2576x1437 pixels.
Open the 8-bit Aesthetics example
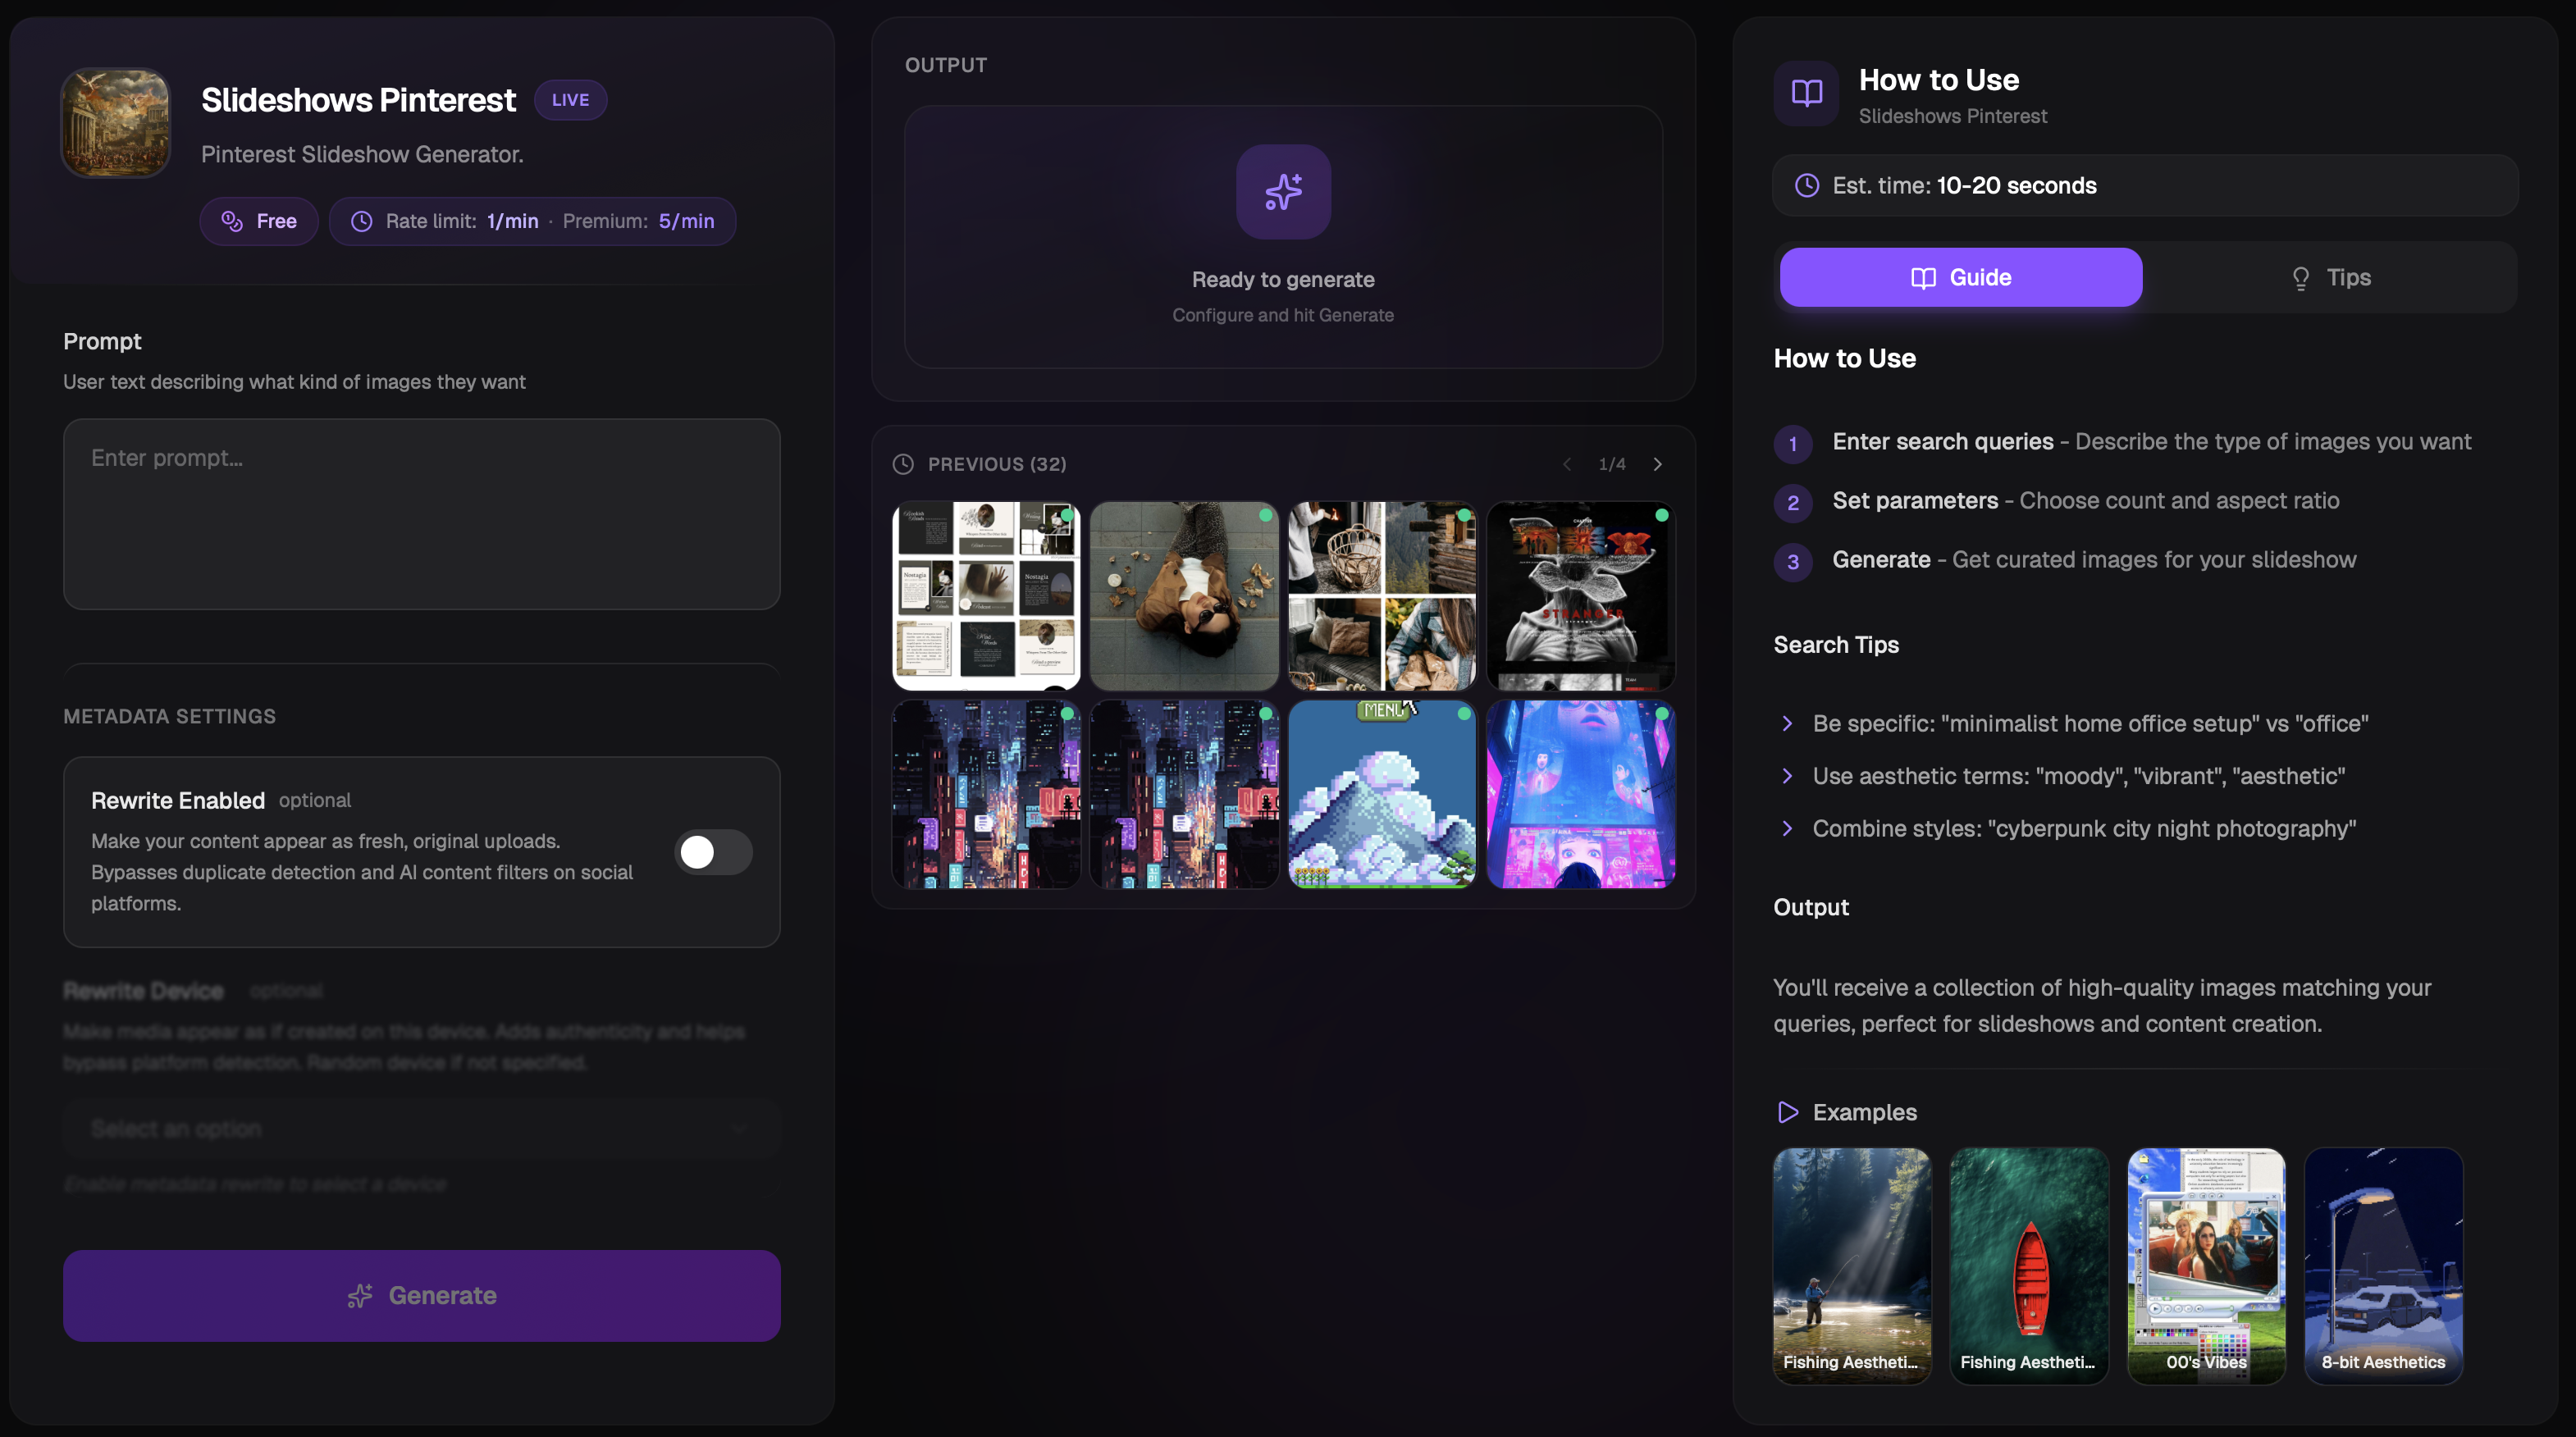(2383, 1266)
